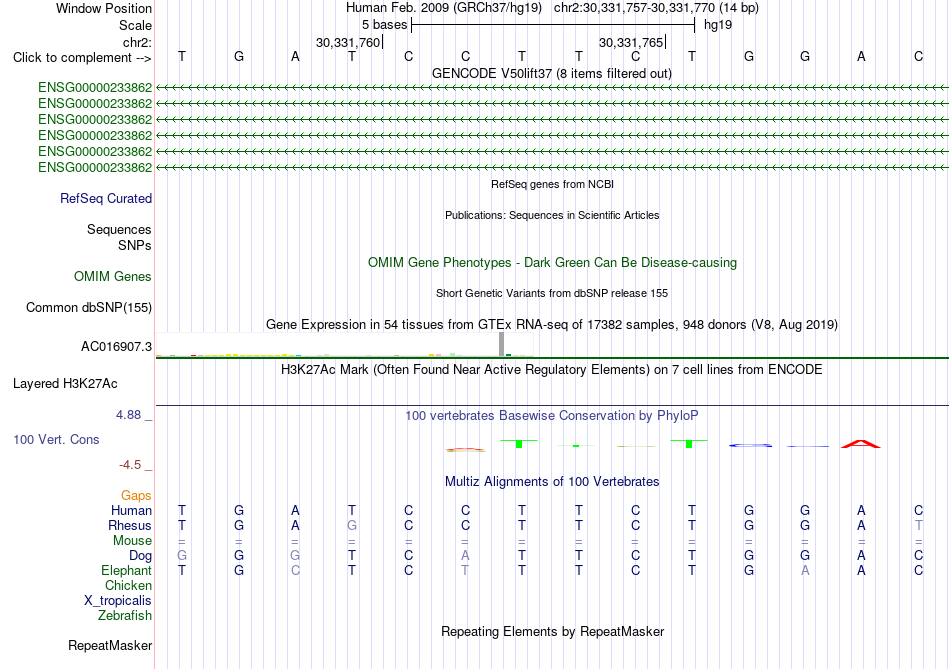
Task: Click the tall gray bar in GTEx chart
Action: point(501,344)
